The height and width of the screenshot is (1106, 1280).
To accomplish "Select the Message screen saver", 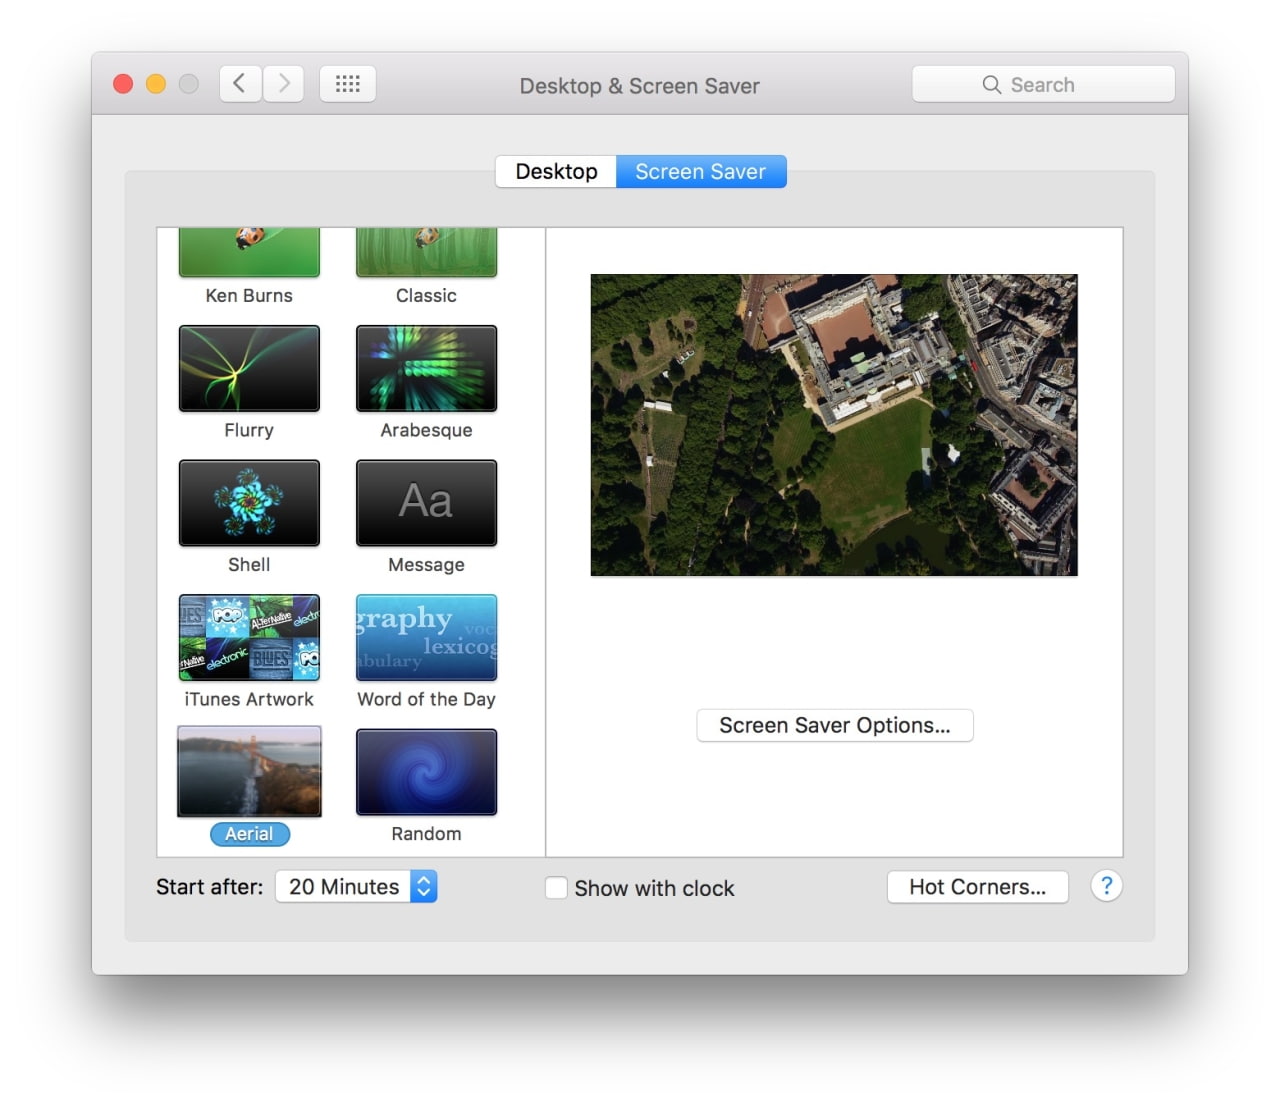I will [425, 502].
